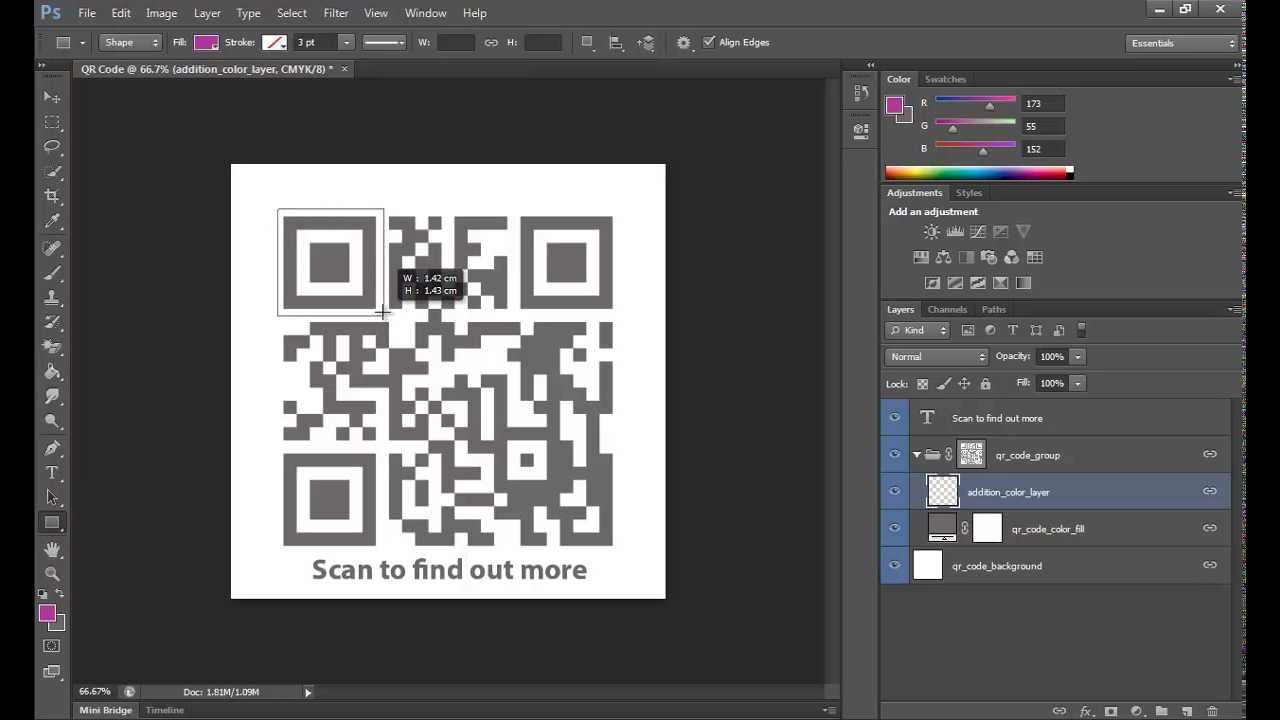The width and height of the screenshot is (1280, 720).
Task: Click the Fill color swatch in options bar
Action: point(206,42)
